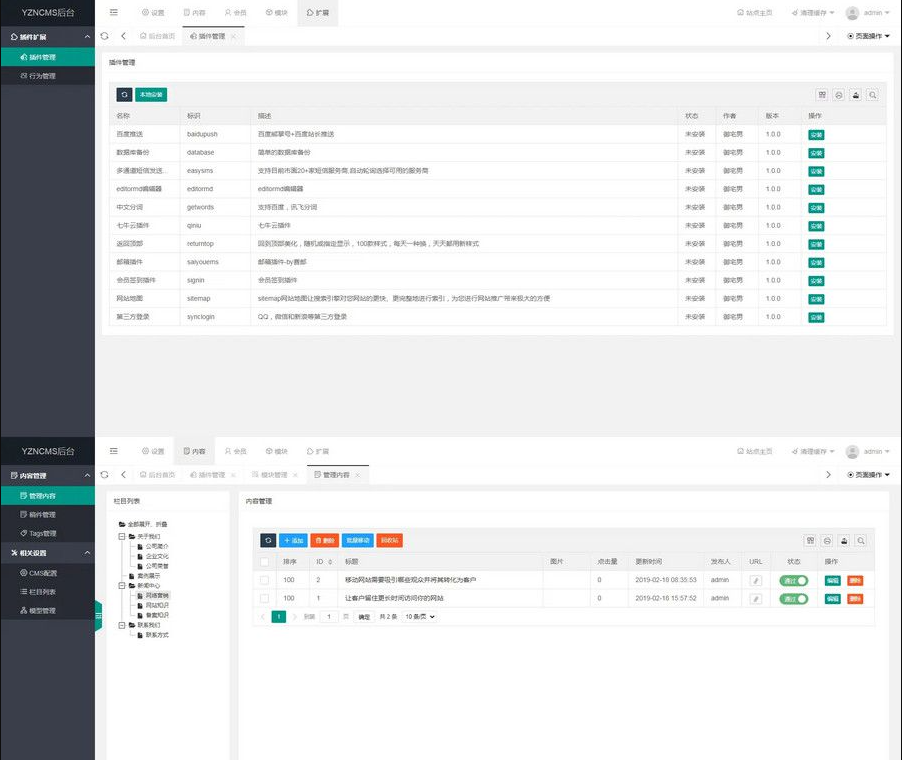This screenshot has height=760, width=902.
Task: Click export icon above plugin table
Action: click(856, 95)
